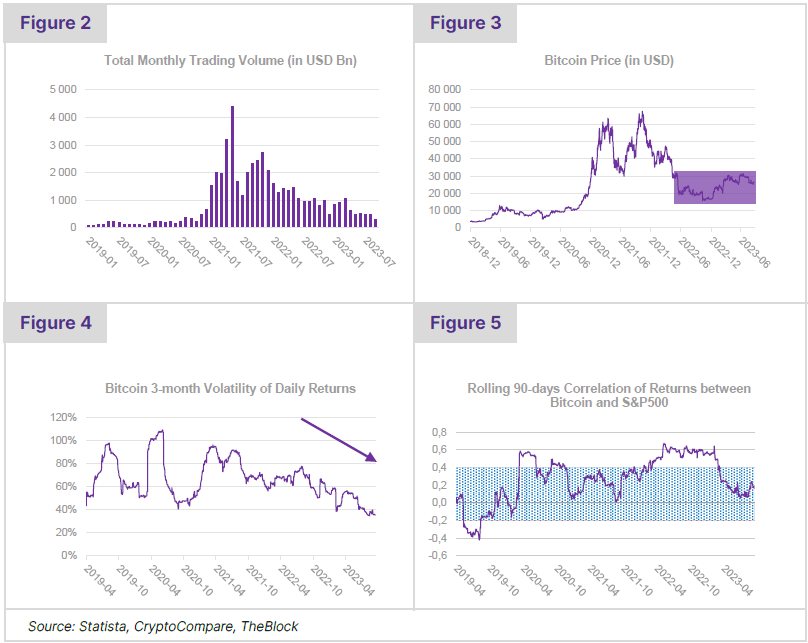
Task: Click the tallest bar in the trading volume chart
Action: (232, 166)
